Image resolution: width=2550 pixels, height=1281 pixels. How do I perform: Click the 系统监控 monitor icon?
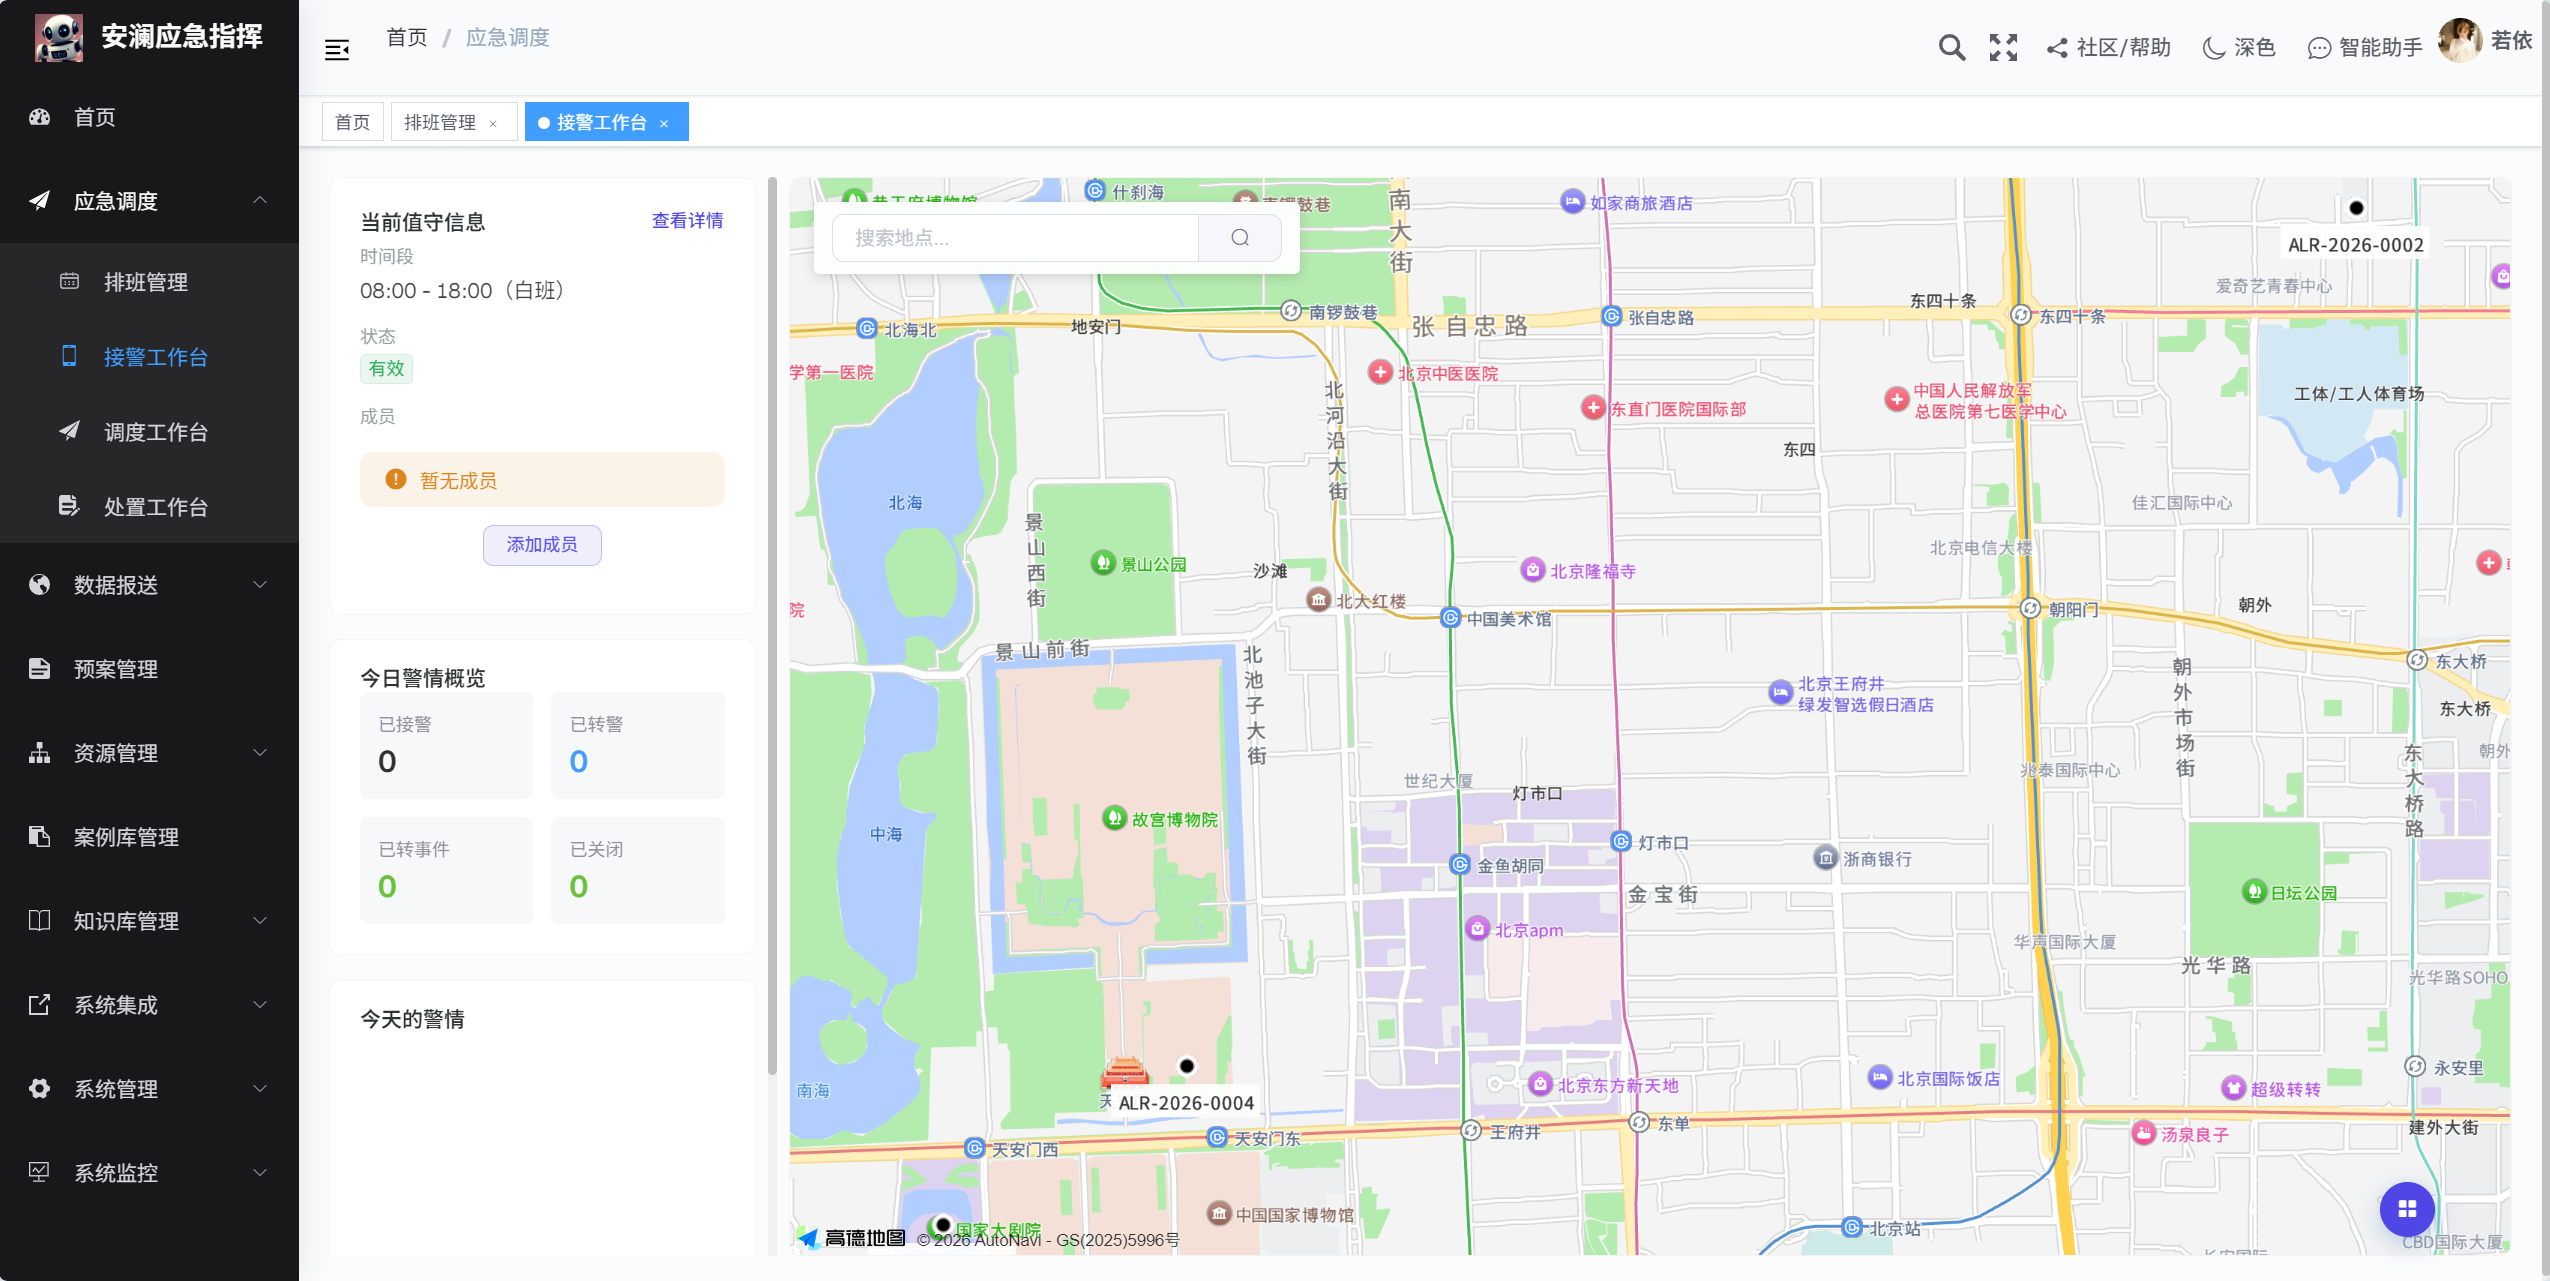tap(40, 1172)
